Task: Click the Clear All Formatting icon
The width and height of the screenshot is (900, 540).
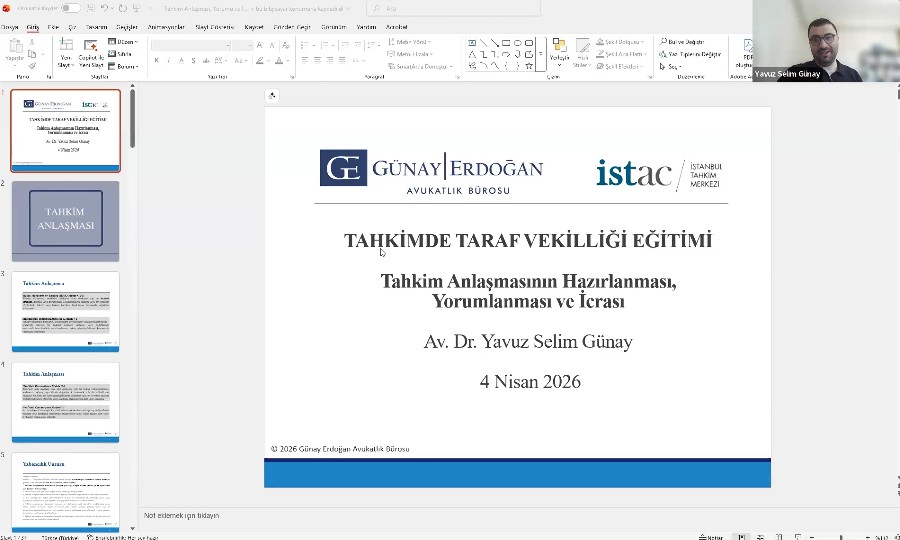Action: [286, 45]
